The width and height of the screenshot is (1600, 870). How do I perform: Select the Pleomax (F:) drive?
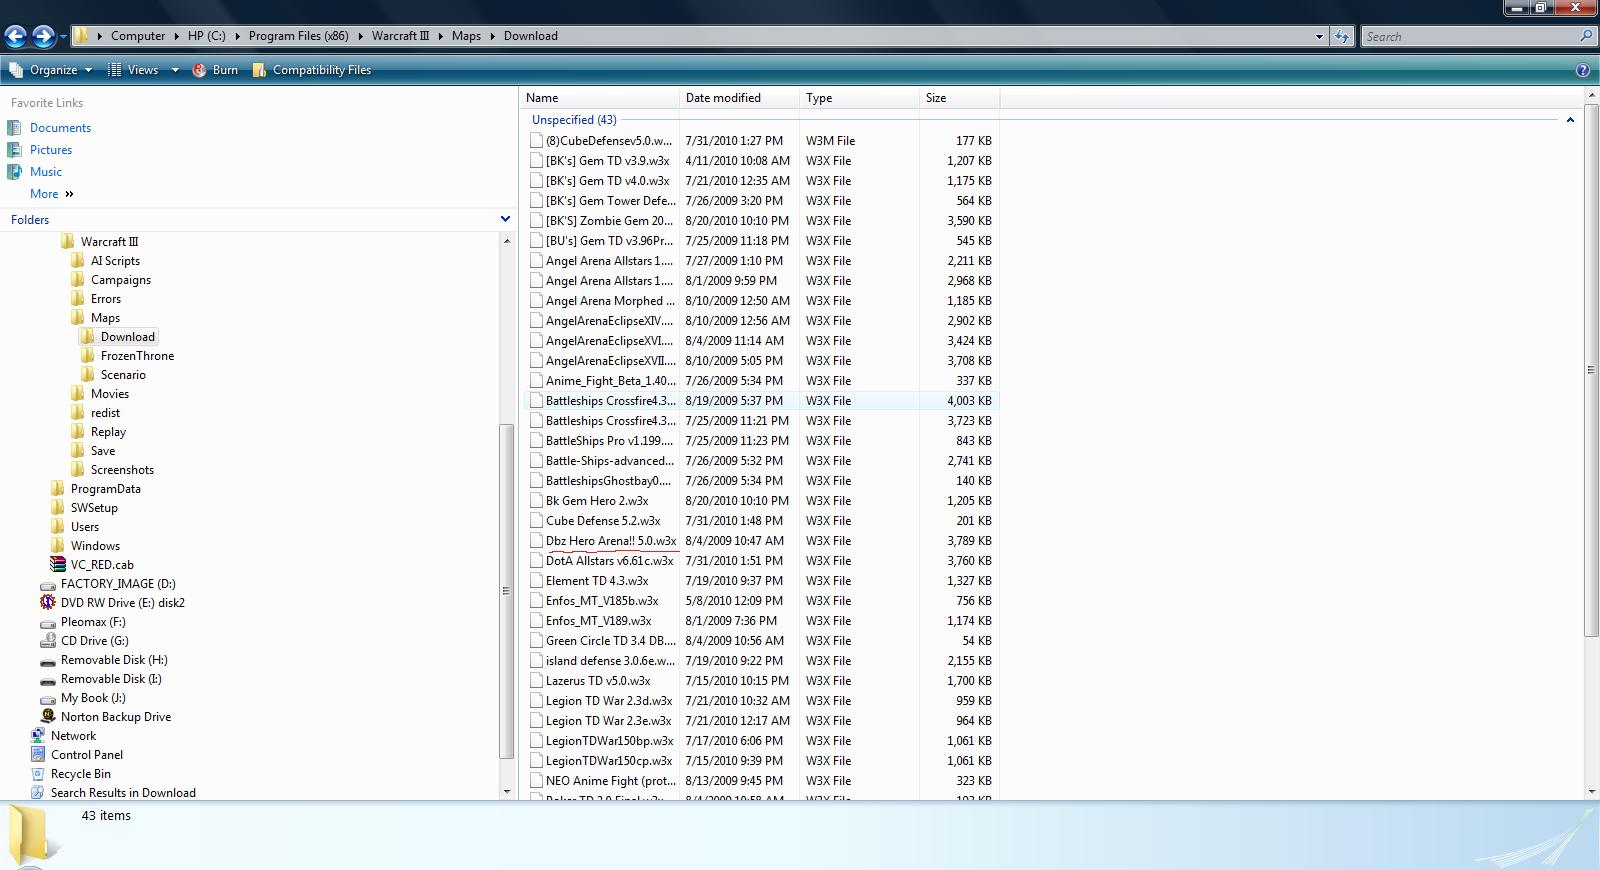click(x=92, y=622)
